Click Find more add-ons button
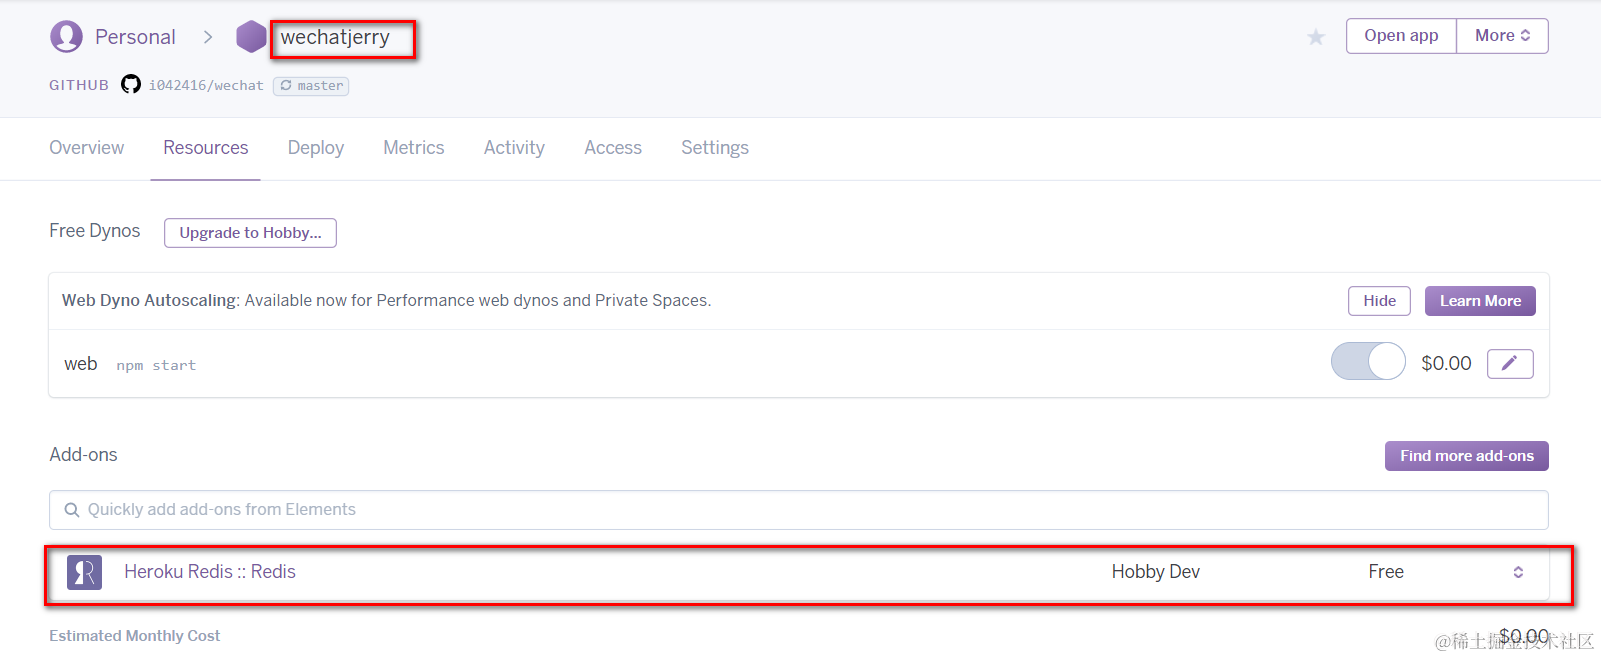The height and width of the screenshot is (658, 1601). coord(1467,456)
